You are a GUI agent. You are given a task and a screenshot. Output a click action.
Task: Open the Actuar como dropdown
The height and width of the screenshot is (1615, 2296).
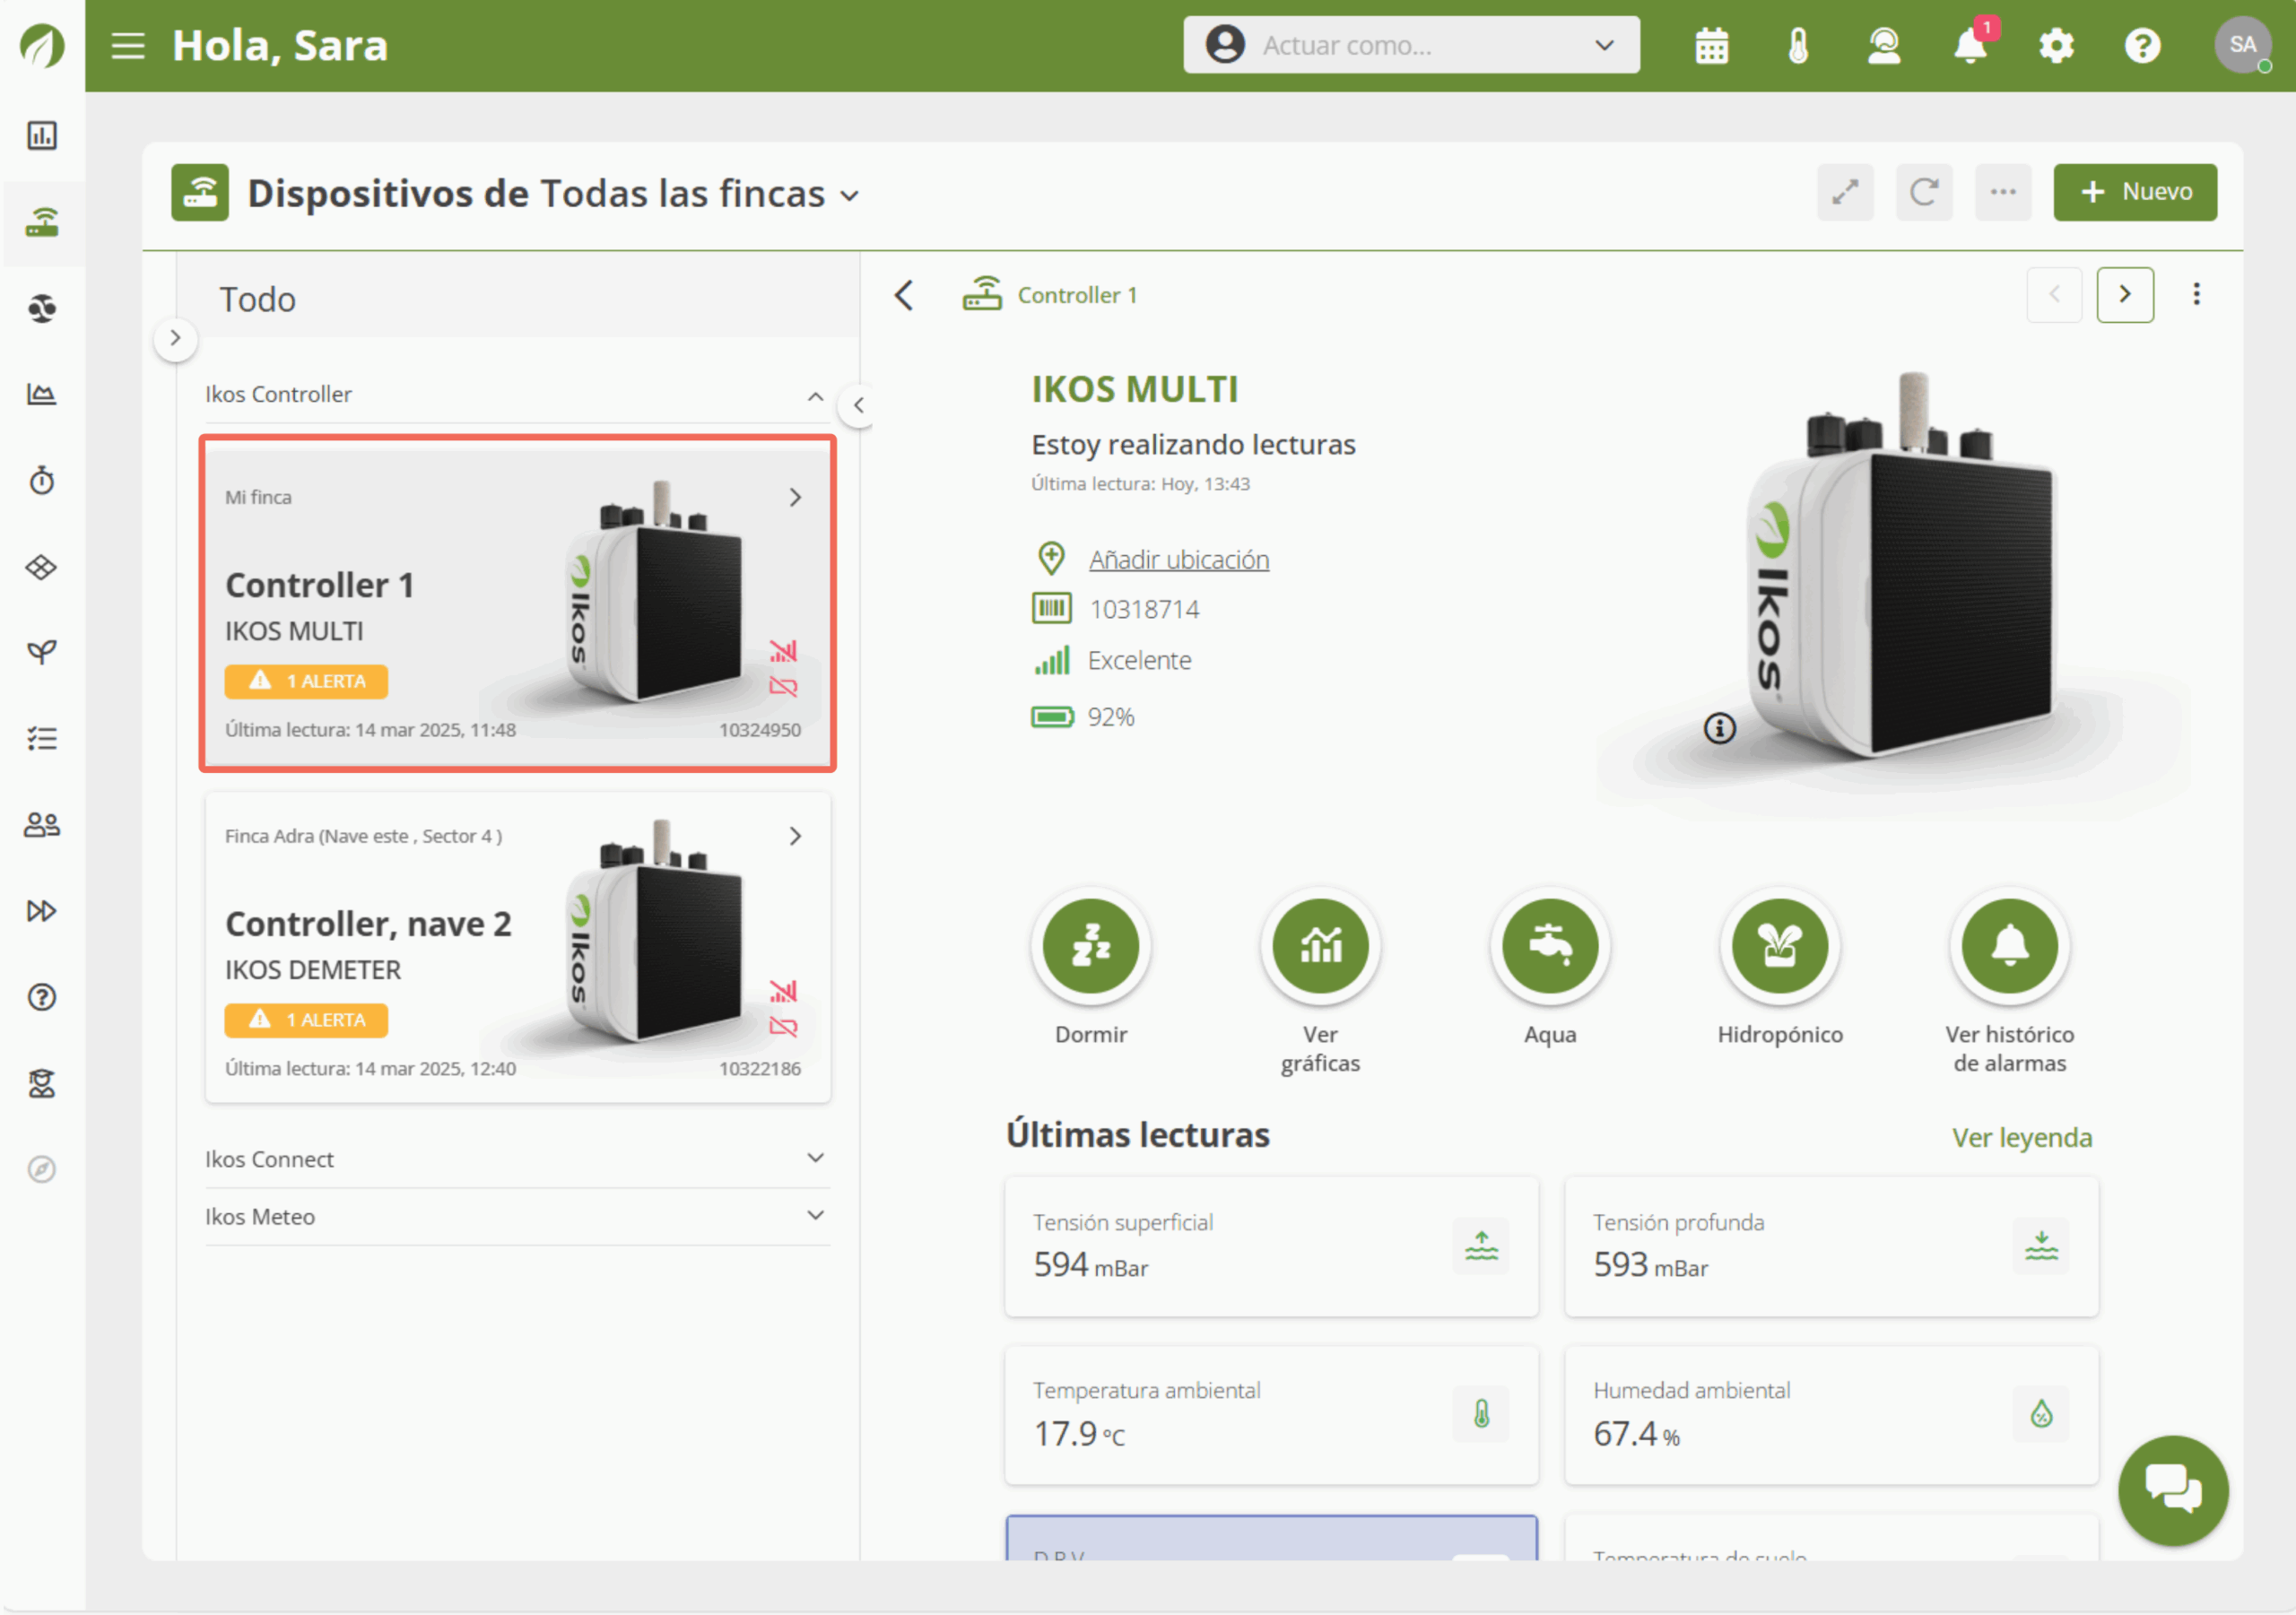[x=1411, y=46]
